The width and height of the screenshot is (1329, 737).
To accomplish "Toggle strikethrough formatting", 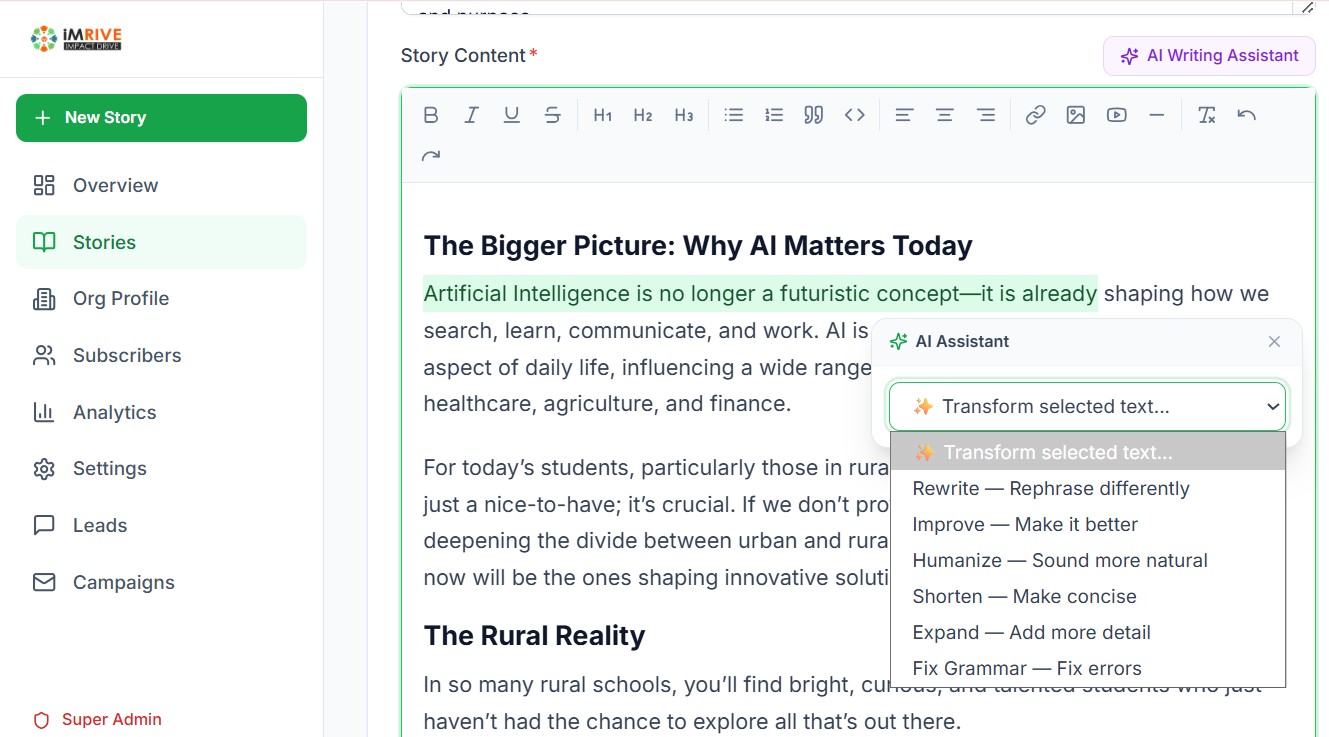I will tap(552, 115).
